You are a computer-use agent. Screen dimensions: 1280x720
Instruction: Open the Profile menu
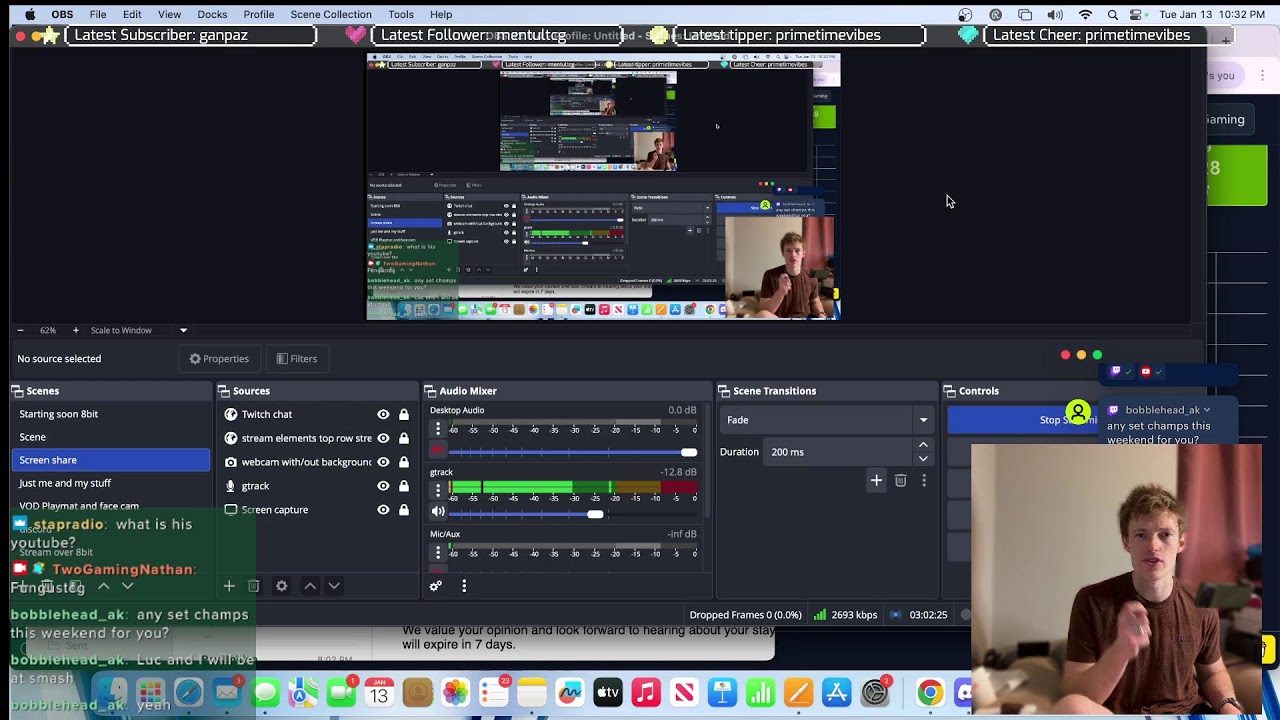tap(259, 14)
